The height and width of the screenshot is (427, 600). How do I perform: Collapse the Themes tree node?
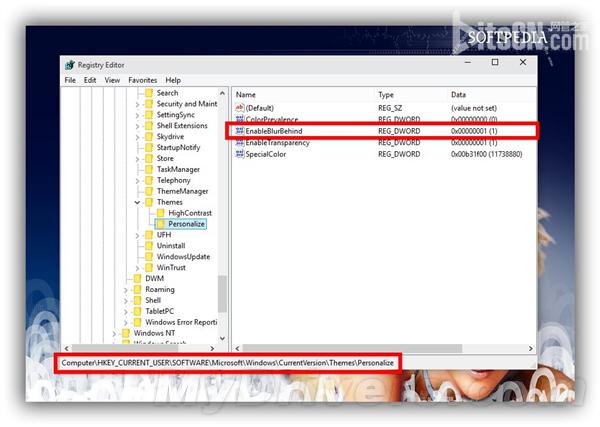coord(137,202)
